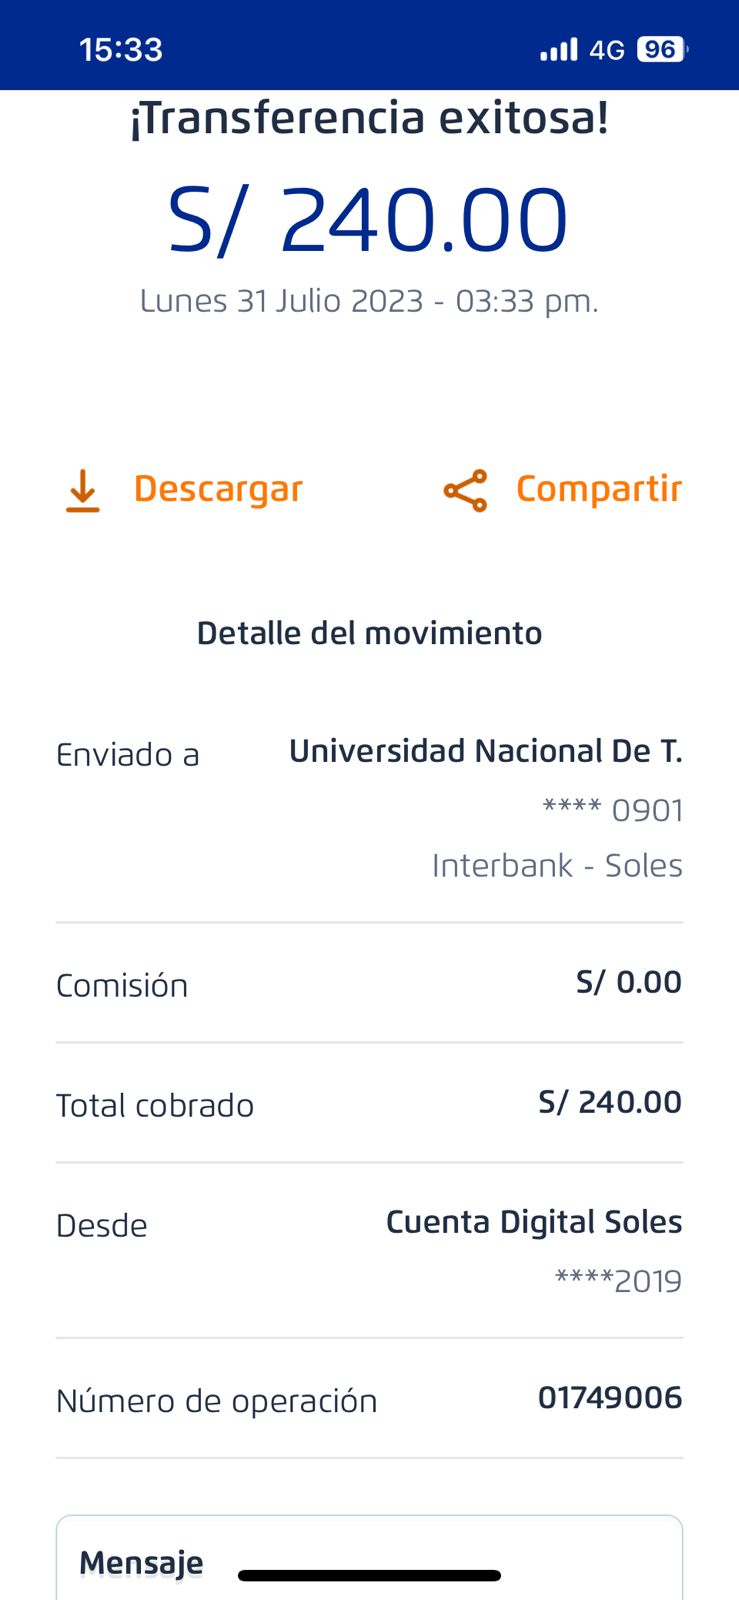Tap the Interbank - Soles bank label
The height and width of the screenshot is (1600, 739).
(x=557, y=865)
